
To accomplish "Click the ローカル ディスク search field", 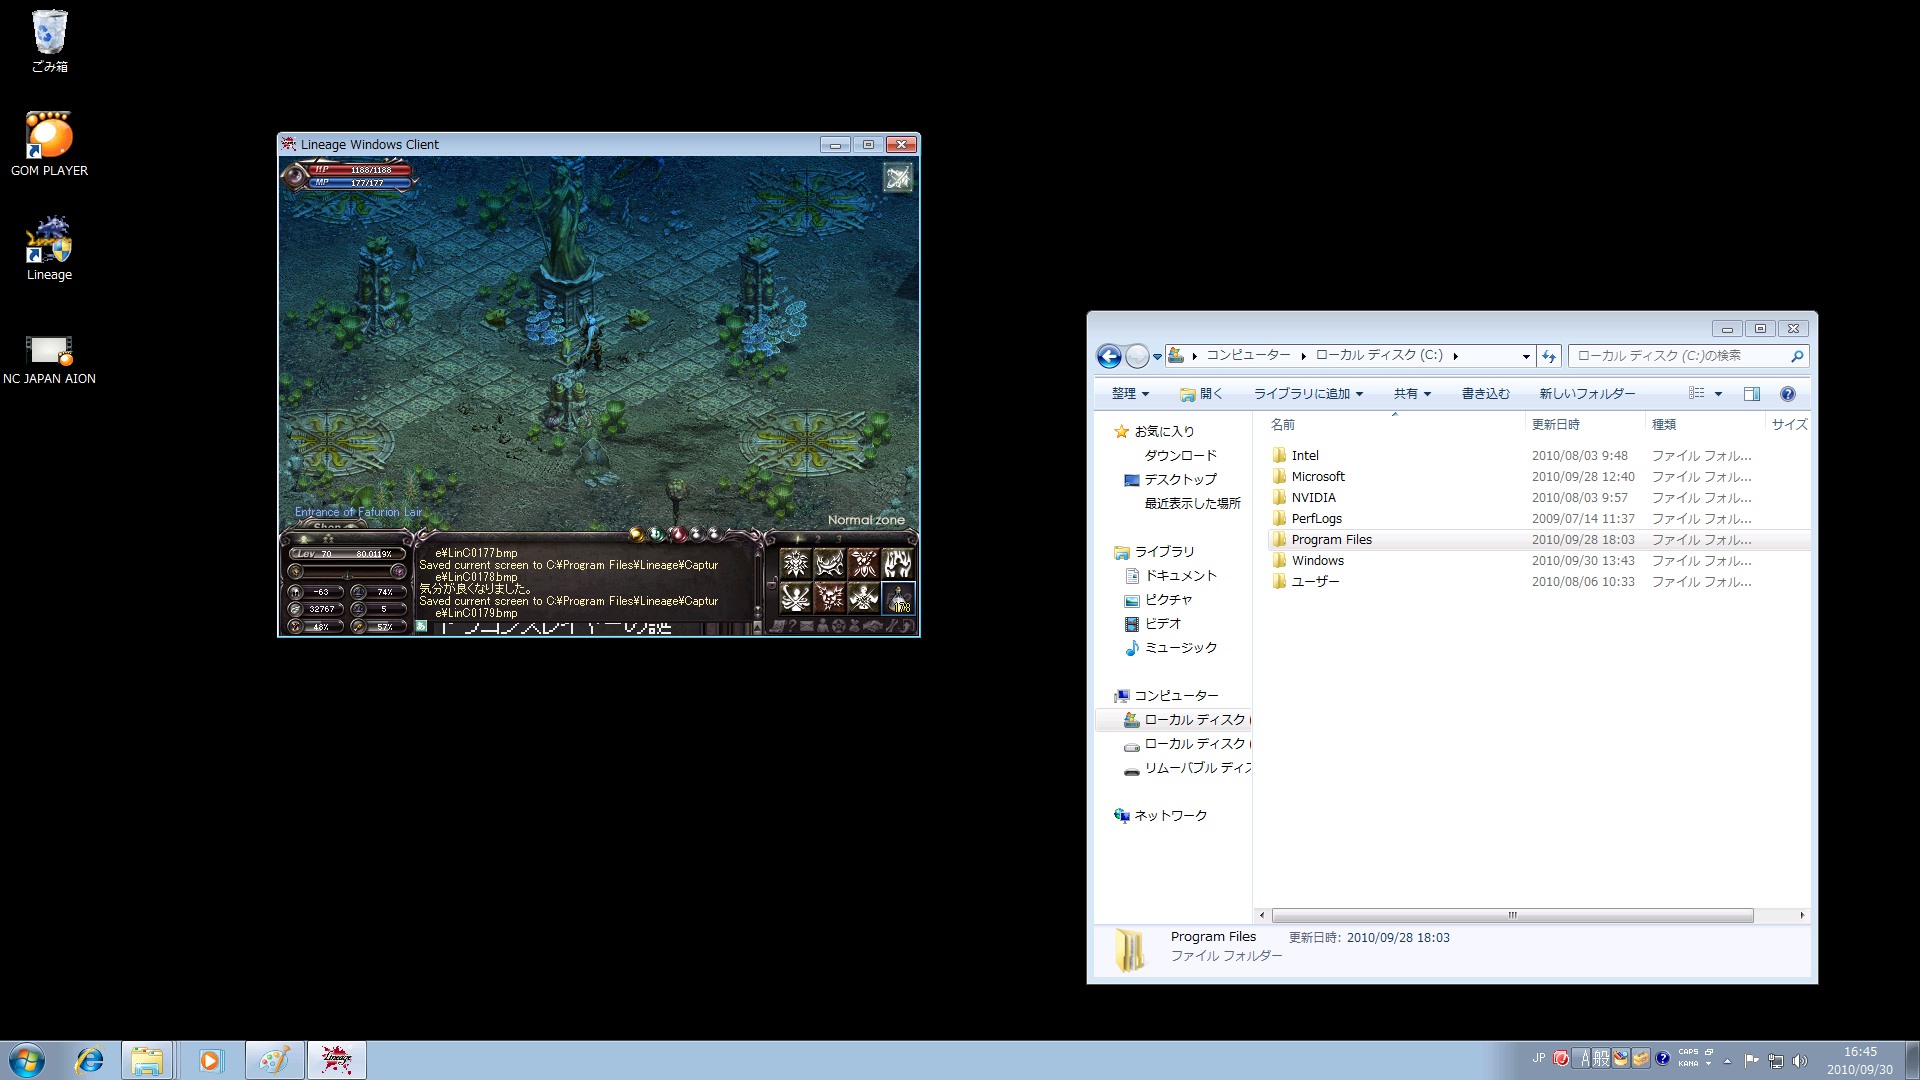I will coord(1680,356).
